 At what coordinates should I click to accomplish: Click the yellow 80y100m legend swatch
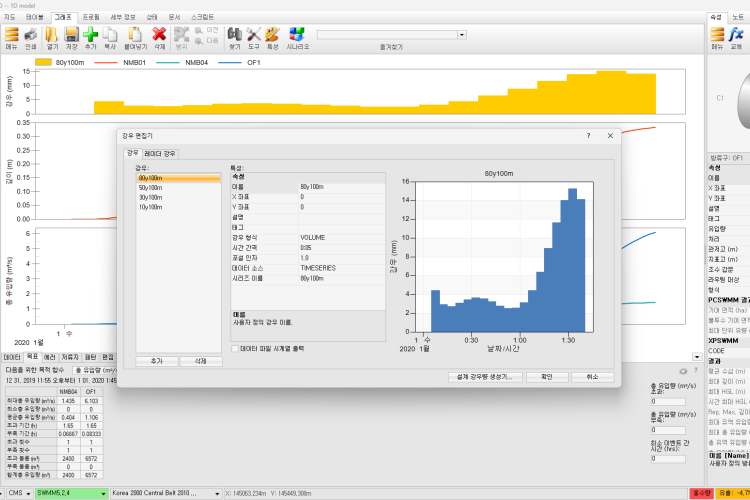click(x=44, y=62)
